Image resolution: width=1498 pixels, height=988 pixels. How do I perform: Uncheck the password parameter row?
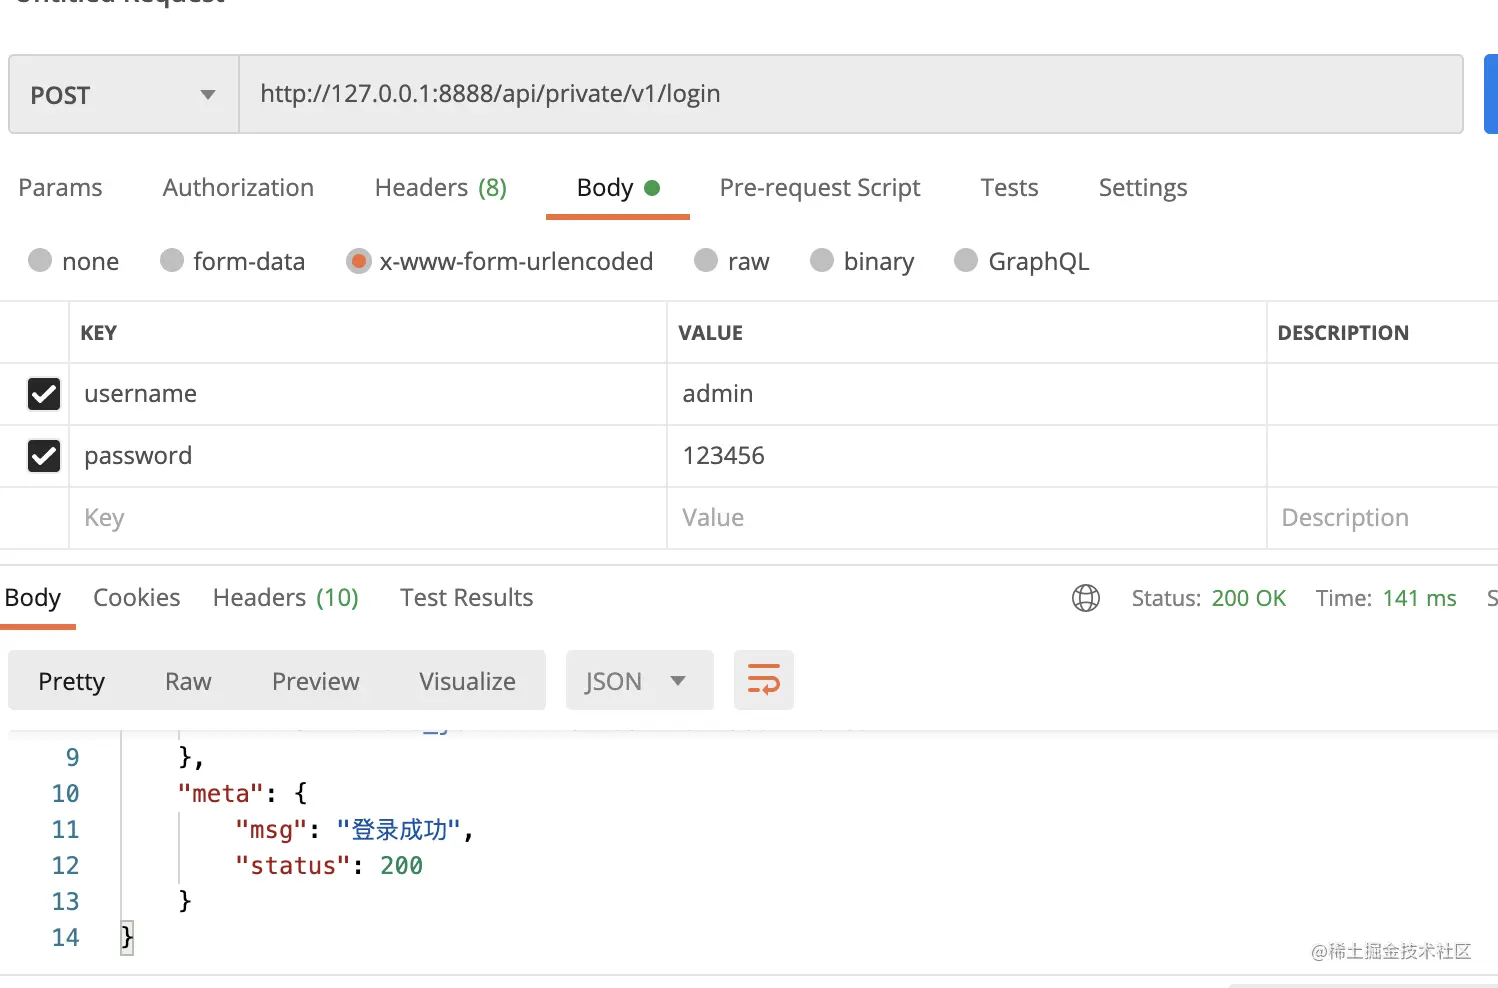(x=44, y=456)
